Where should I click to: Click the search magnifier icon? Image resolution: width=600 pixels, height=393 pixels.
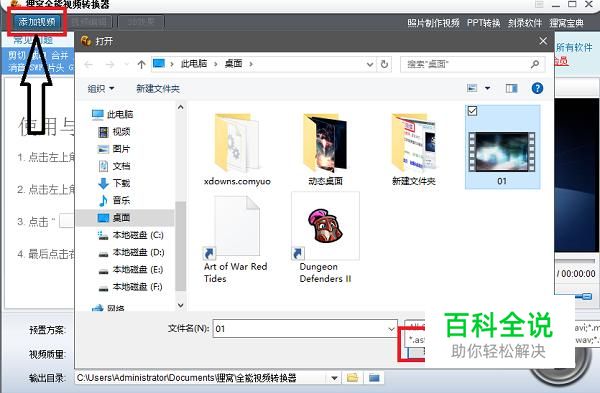[535, 64]
